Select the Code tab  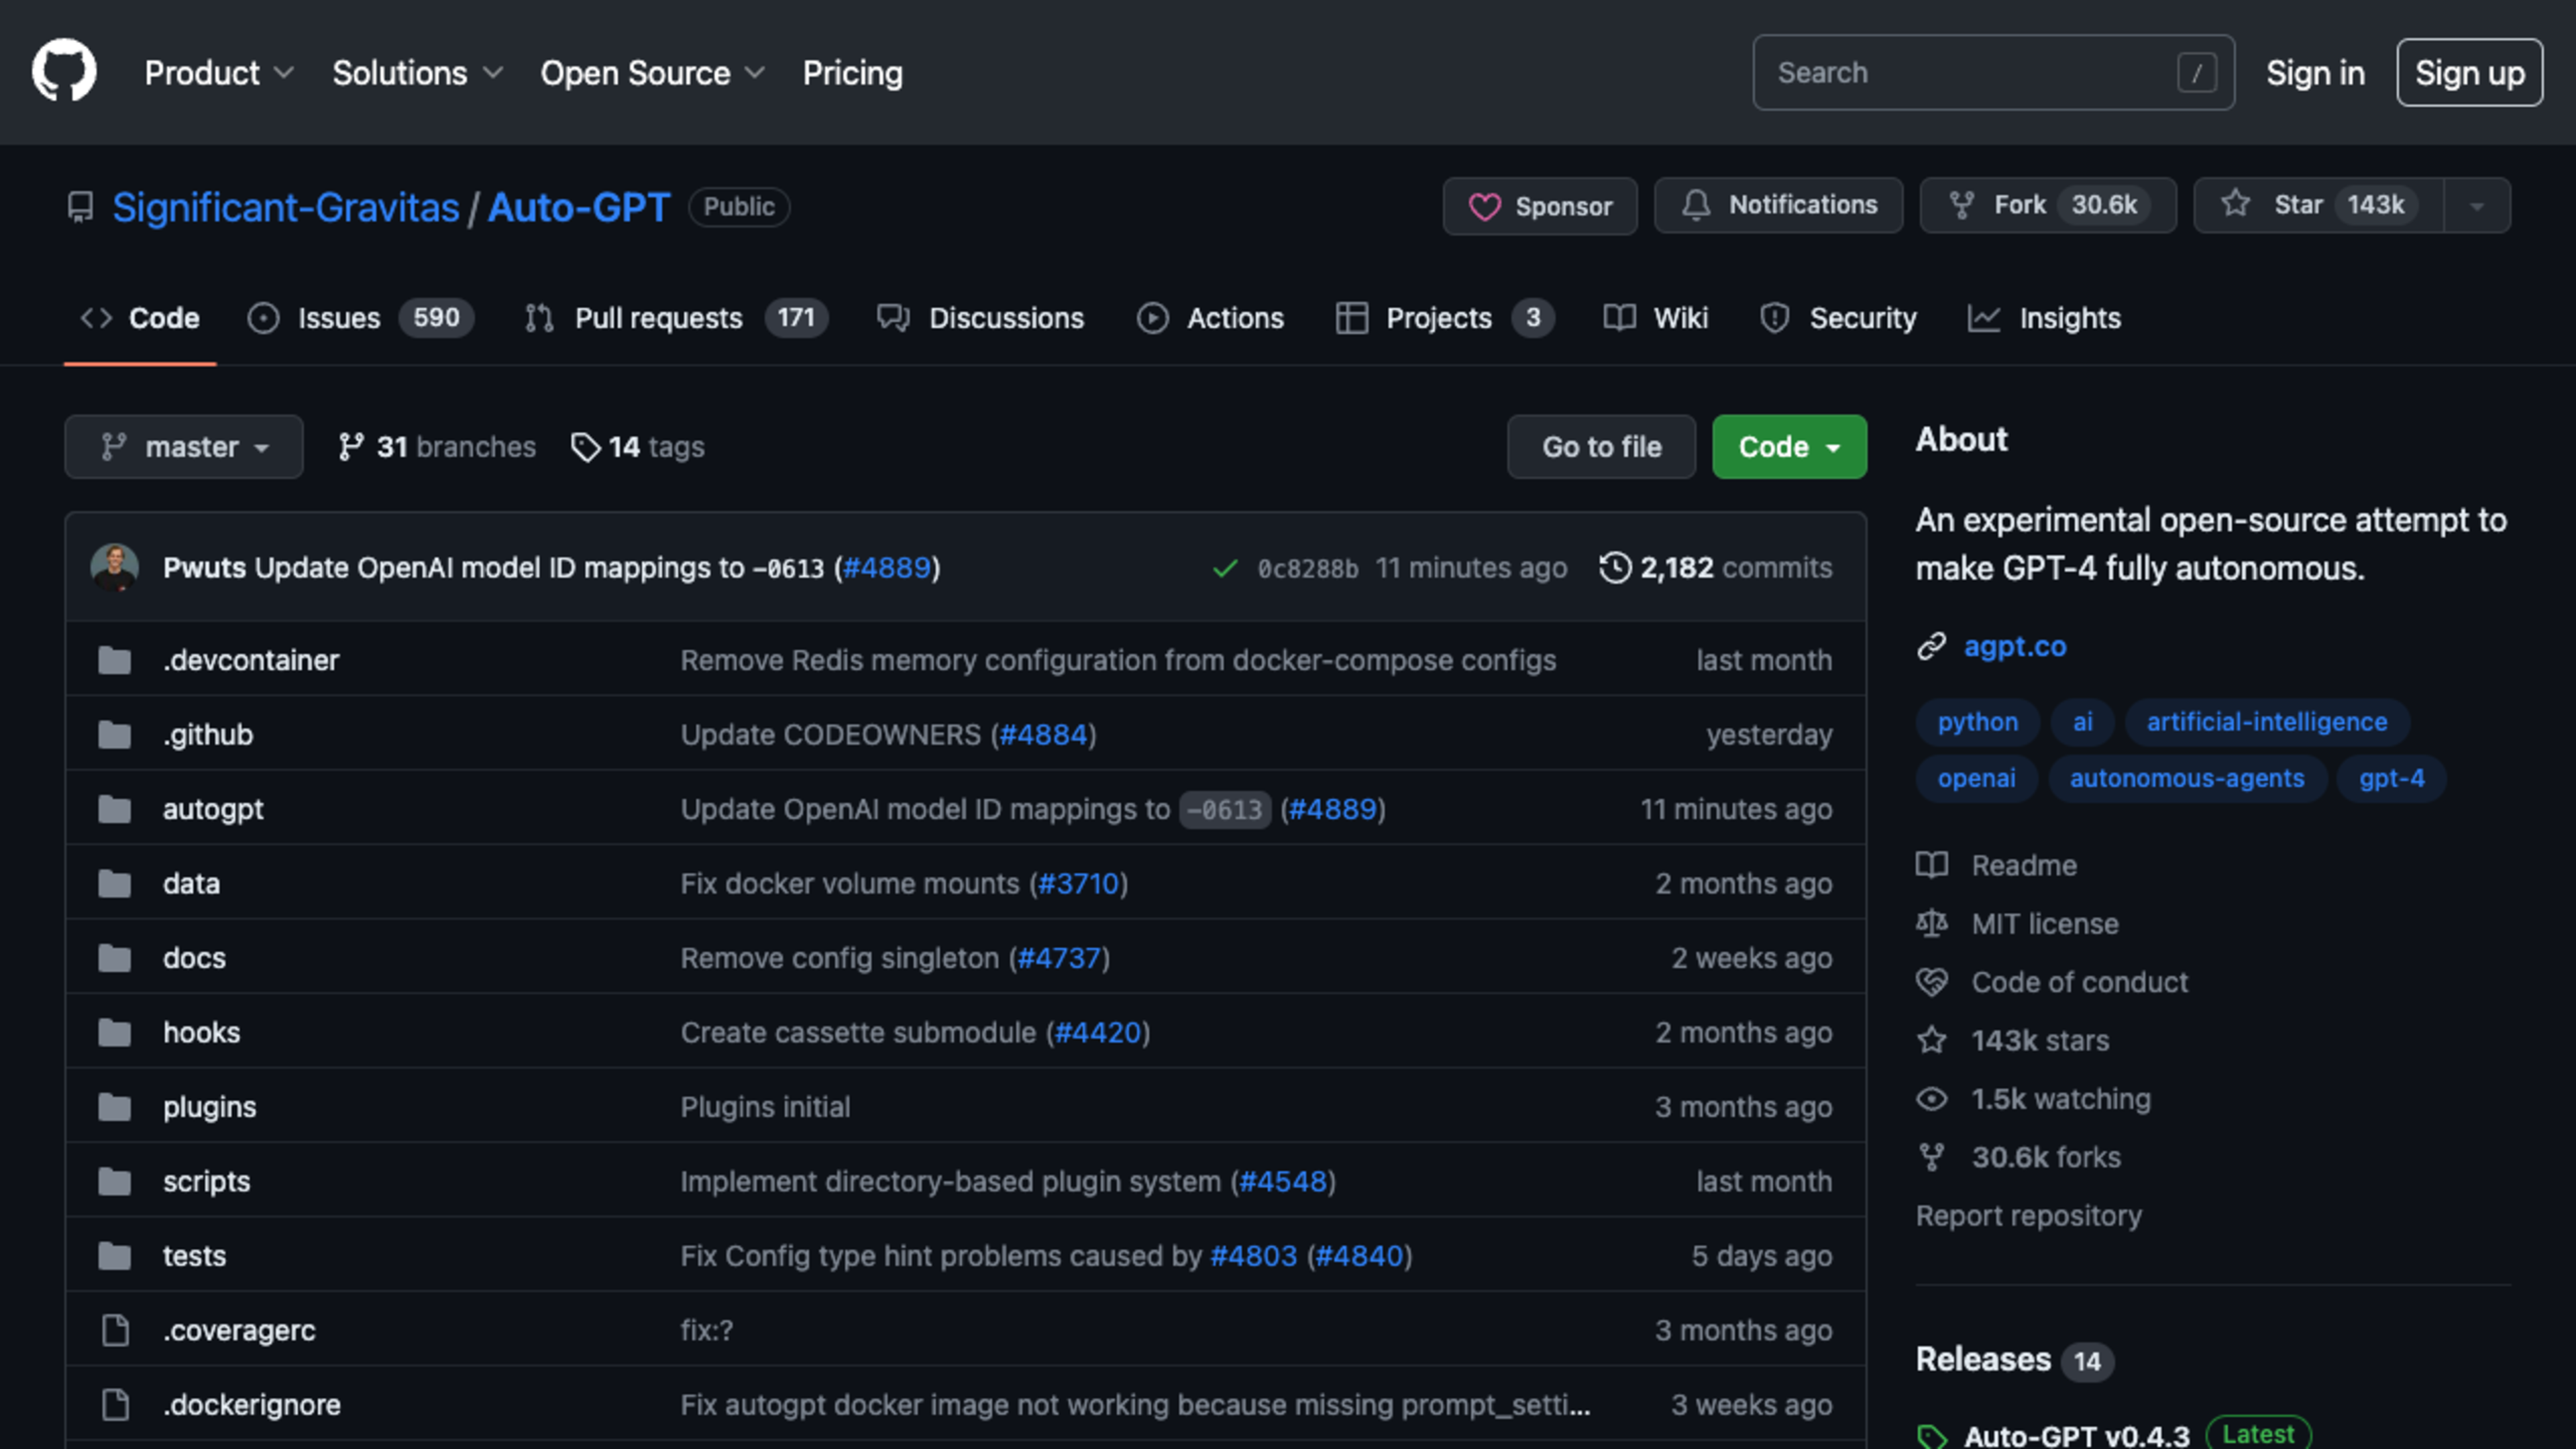[x=140, y=318]
